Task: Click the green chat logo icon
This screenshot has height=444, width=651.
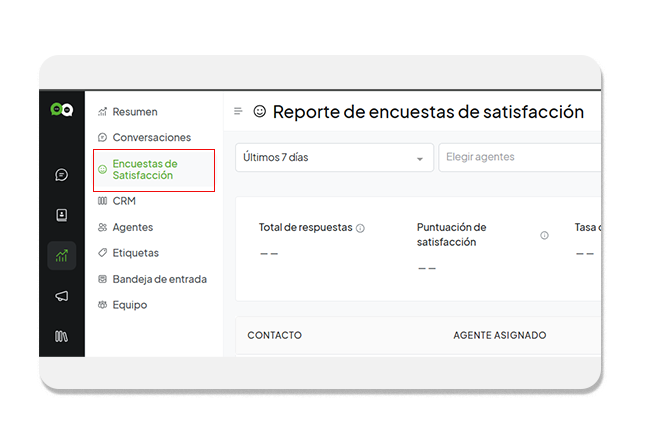Action: (x=61, y=110)
